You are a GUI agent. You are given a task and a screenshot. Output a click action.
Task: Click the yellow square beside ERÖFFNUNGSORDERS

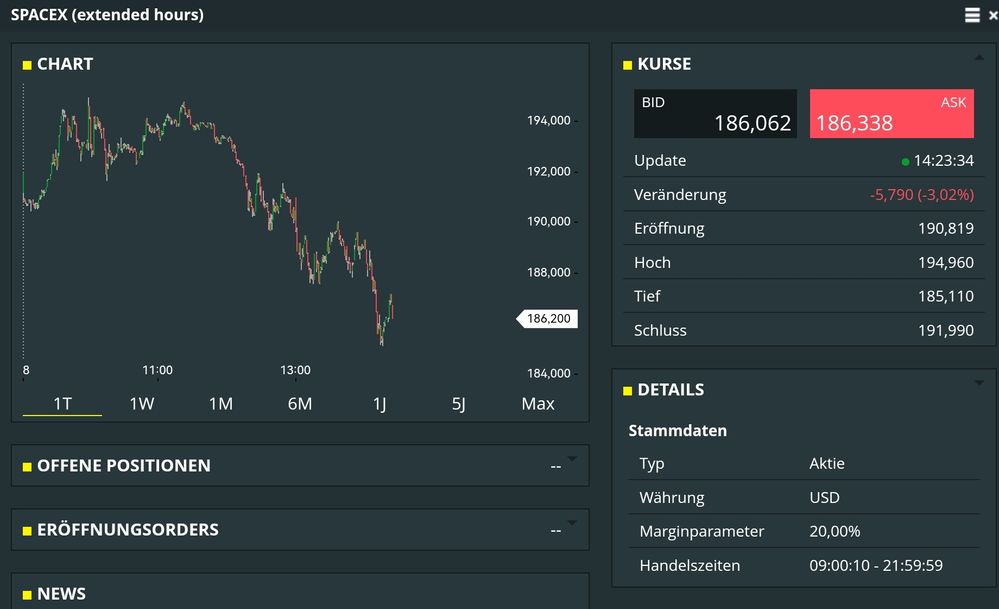click(27, 531)
